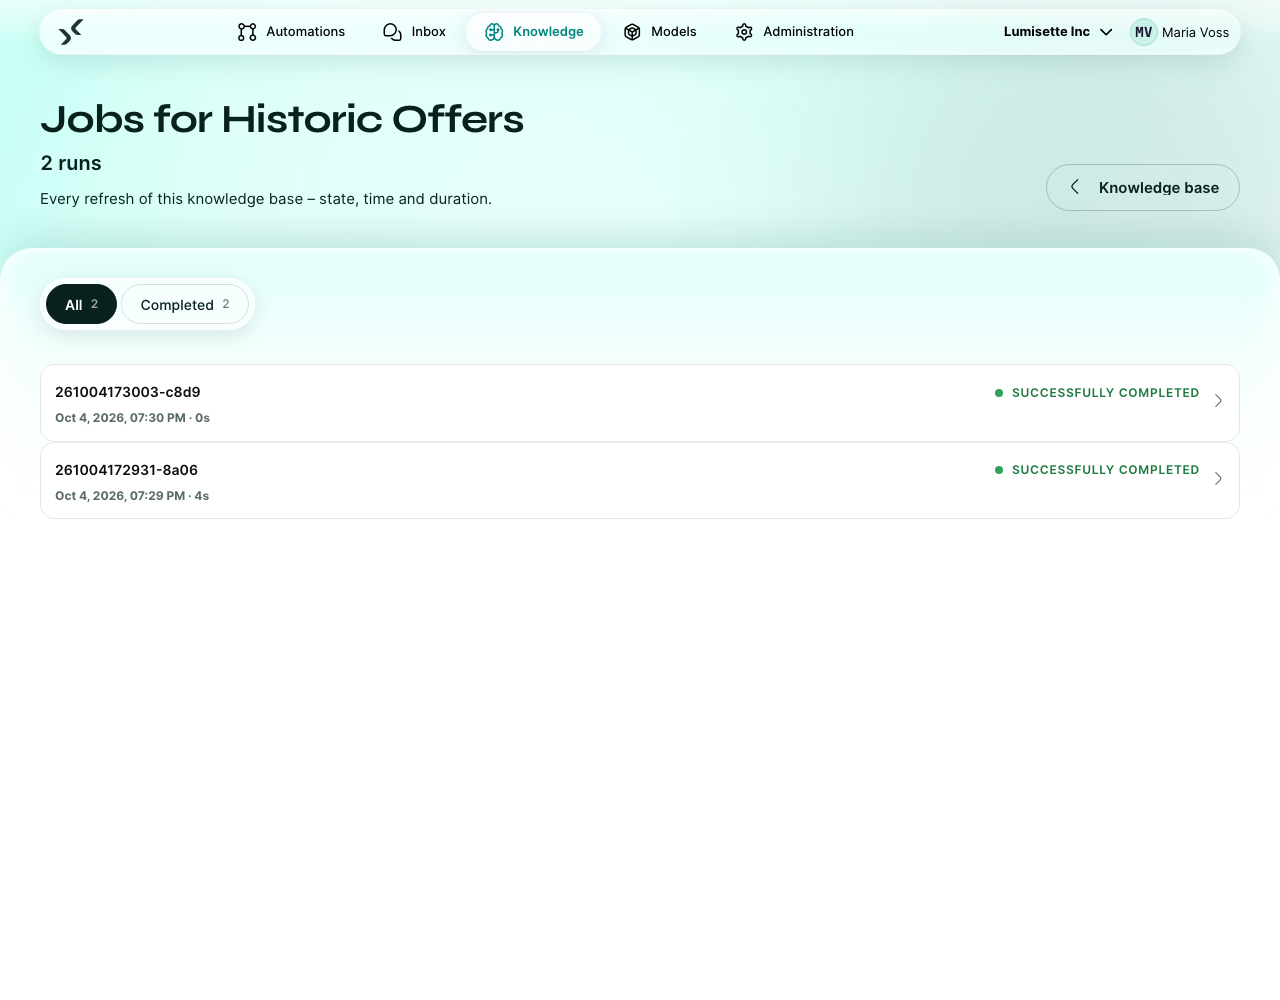Expand the chevron for run 261004173003-c8d9
The width and height of the screenshot is (1280, 1000).
pyautogui.click(x=1218, y=401)
